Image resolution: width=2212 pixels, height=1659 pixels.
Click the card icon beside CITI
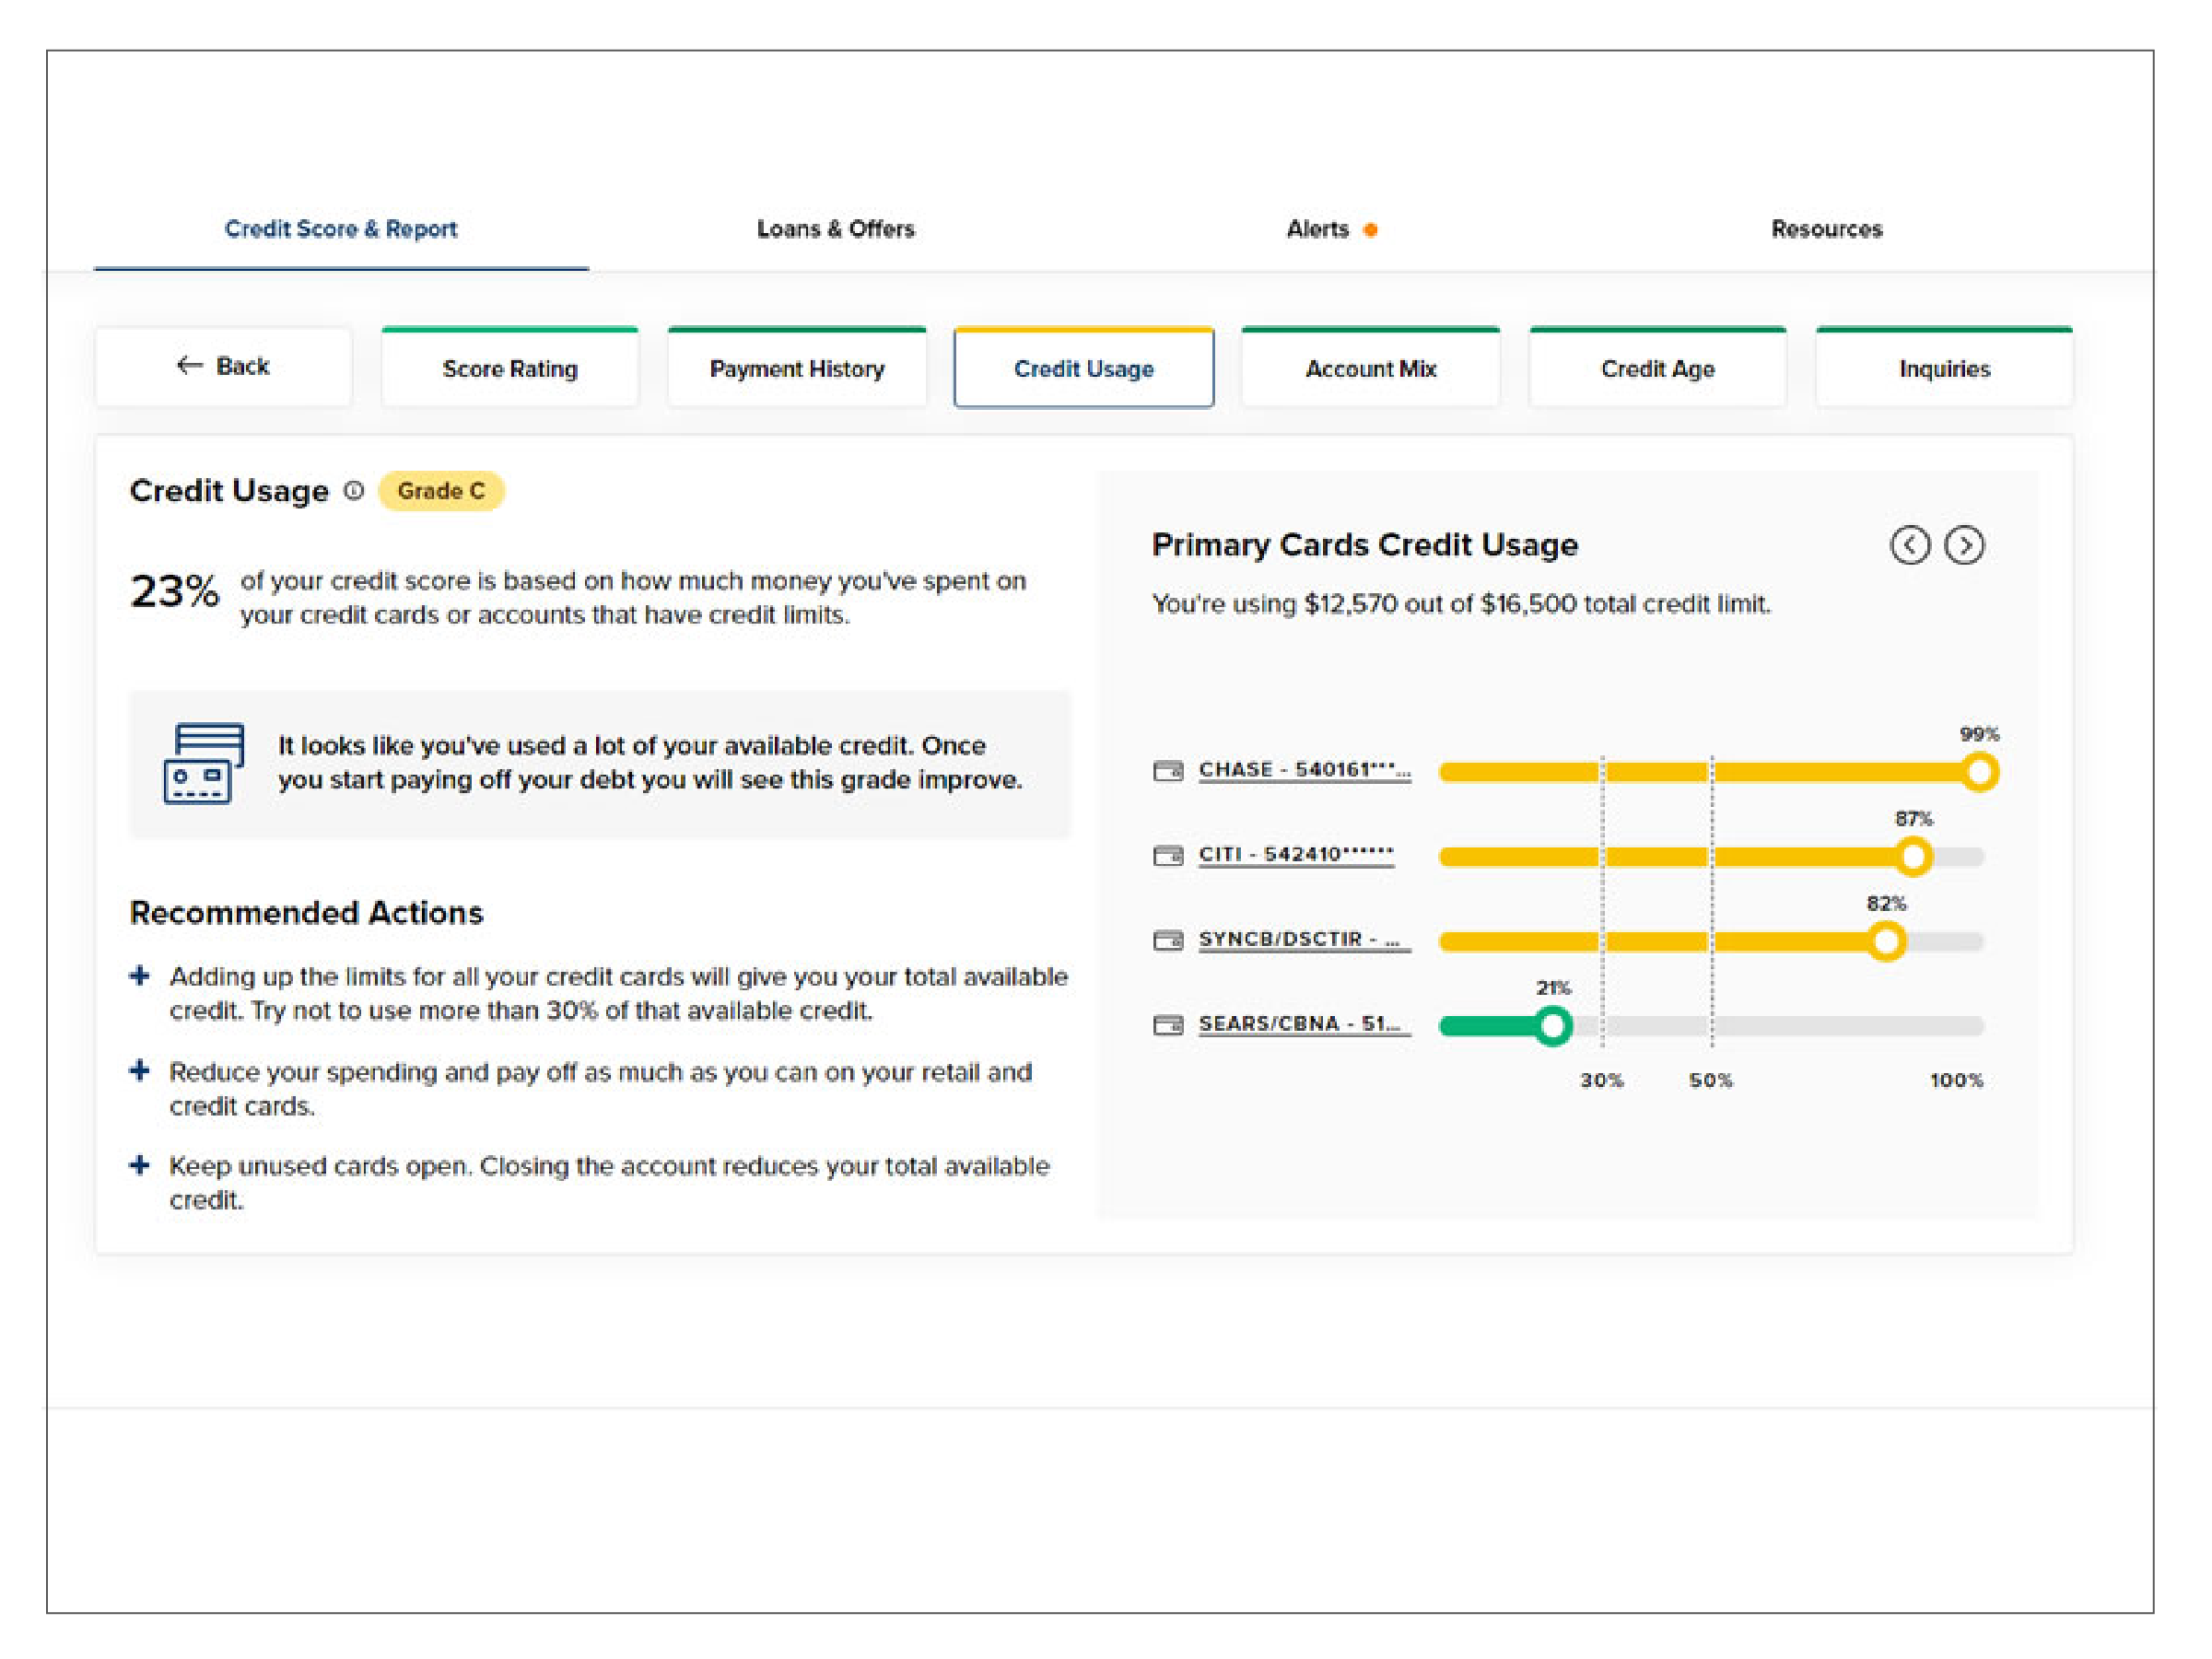(x=1168, y=856)
